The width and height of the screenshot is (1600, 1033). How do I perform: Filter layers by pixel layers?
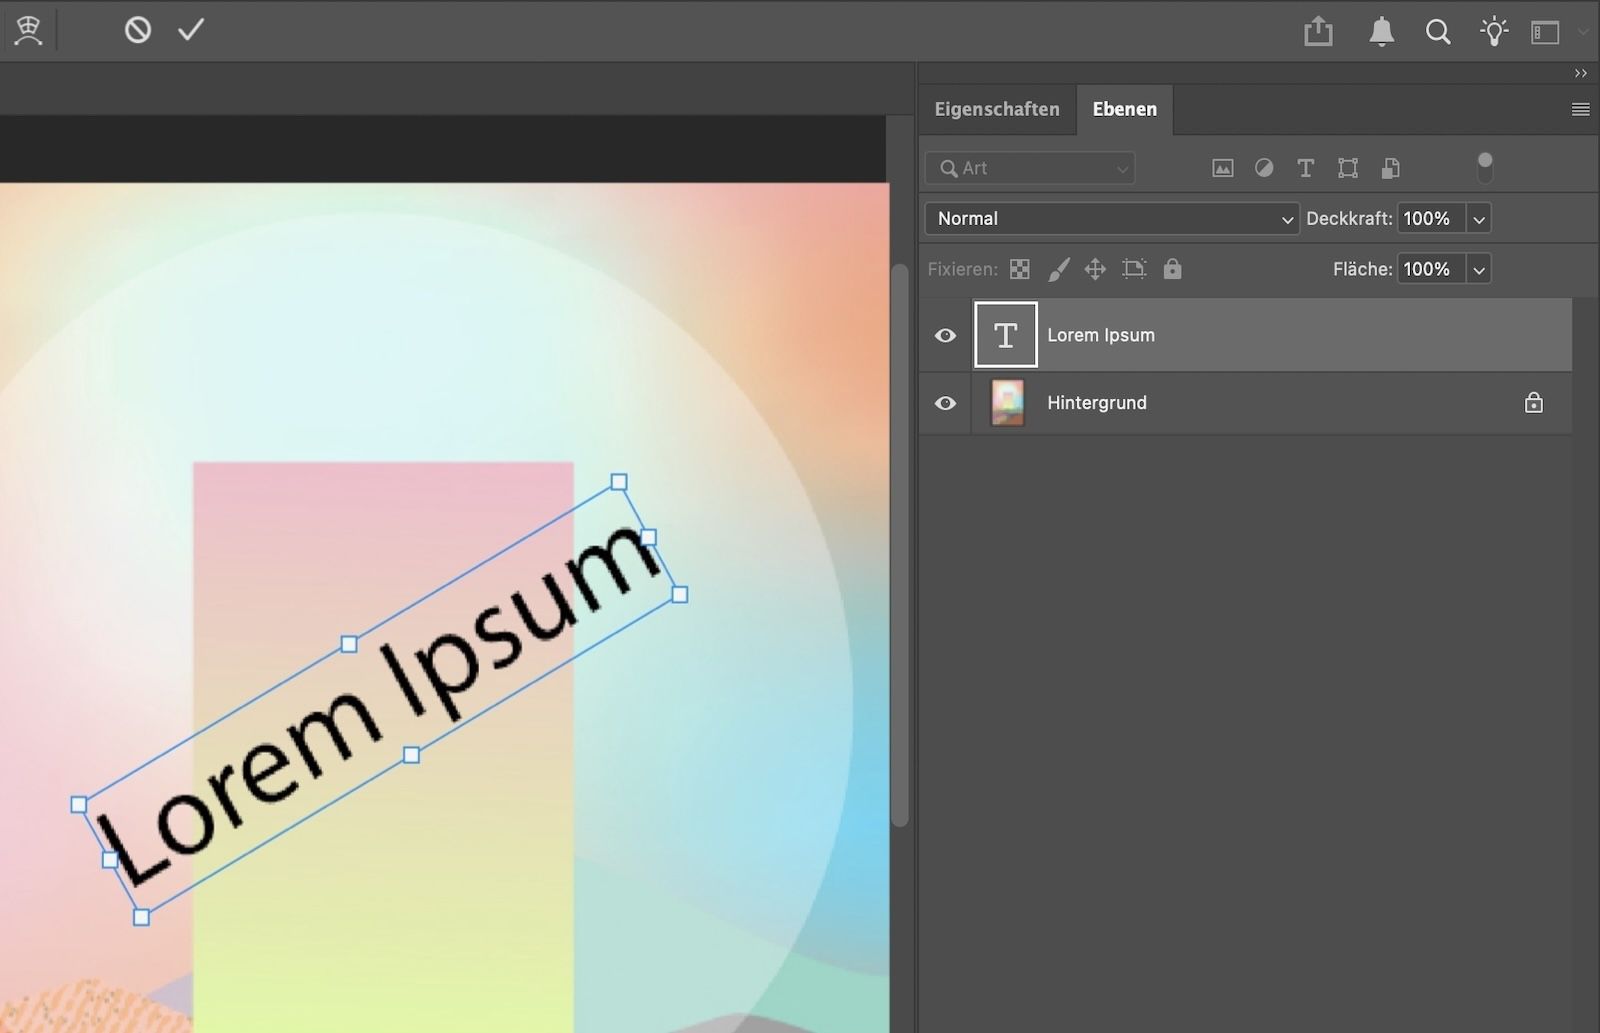(1222, 168)
